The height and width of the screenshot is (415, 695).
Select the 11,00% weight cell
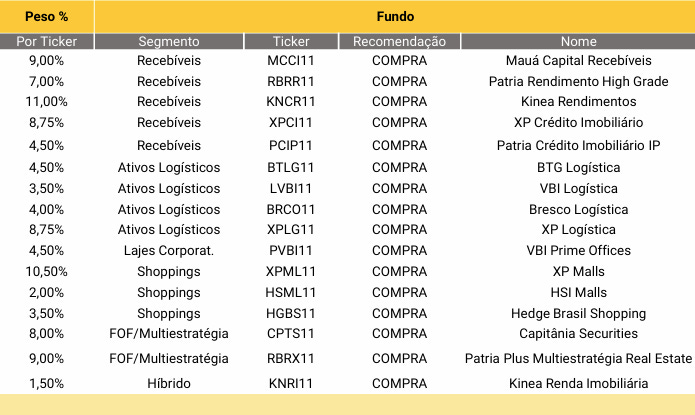(47, 102)
